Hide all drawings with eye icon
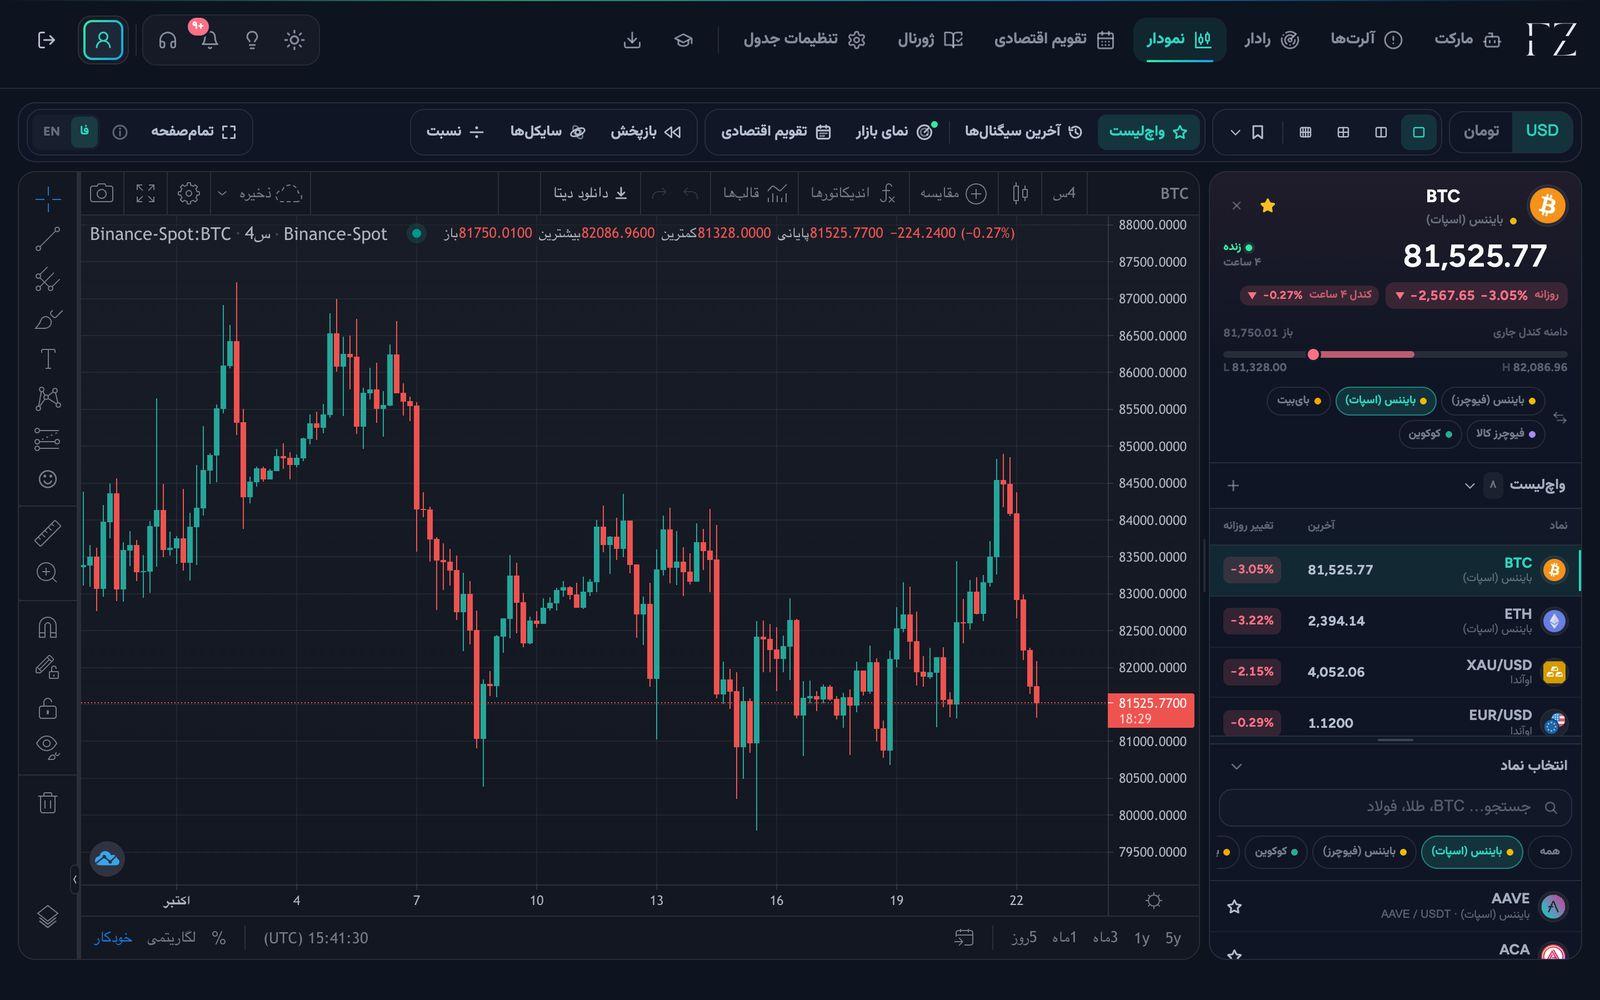Viewport: 1600px width, 1000px height. 47,746
